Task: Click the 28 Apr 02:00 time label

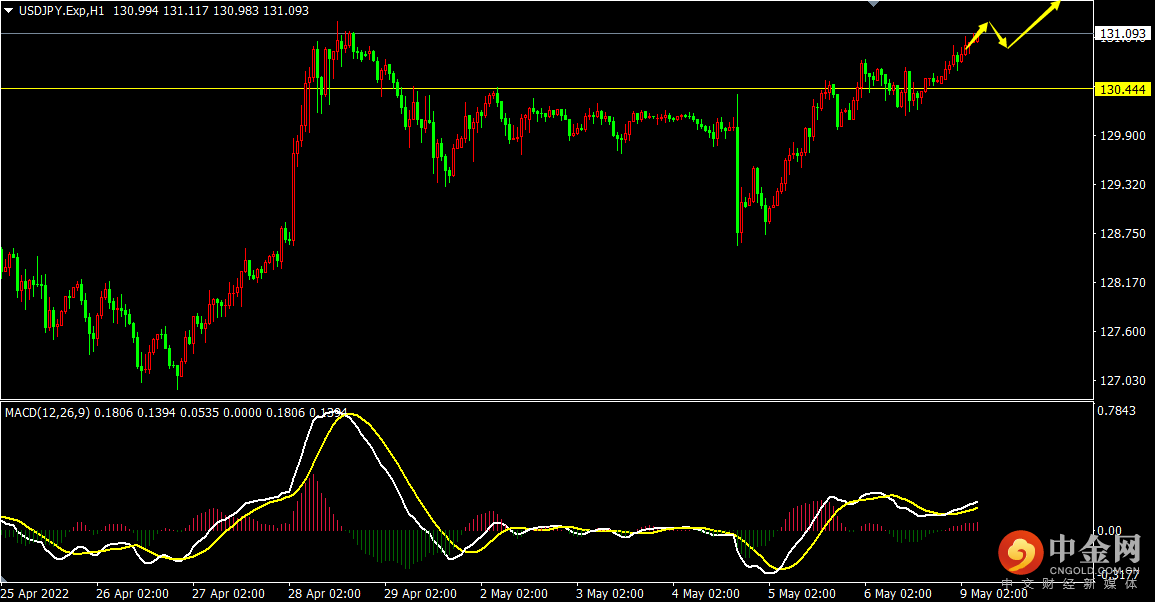Action: [324, 594]
